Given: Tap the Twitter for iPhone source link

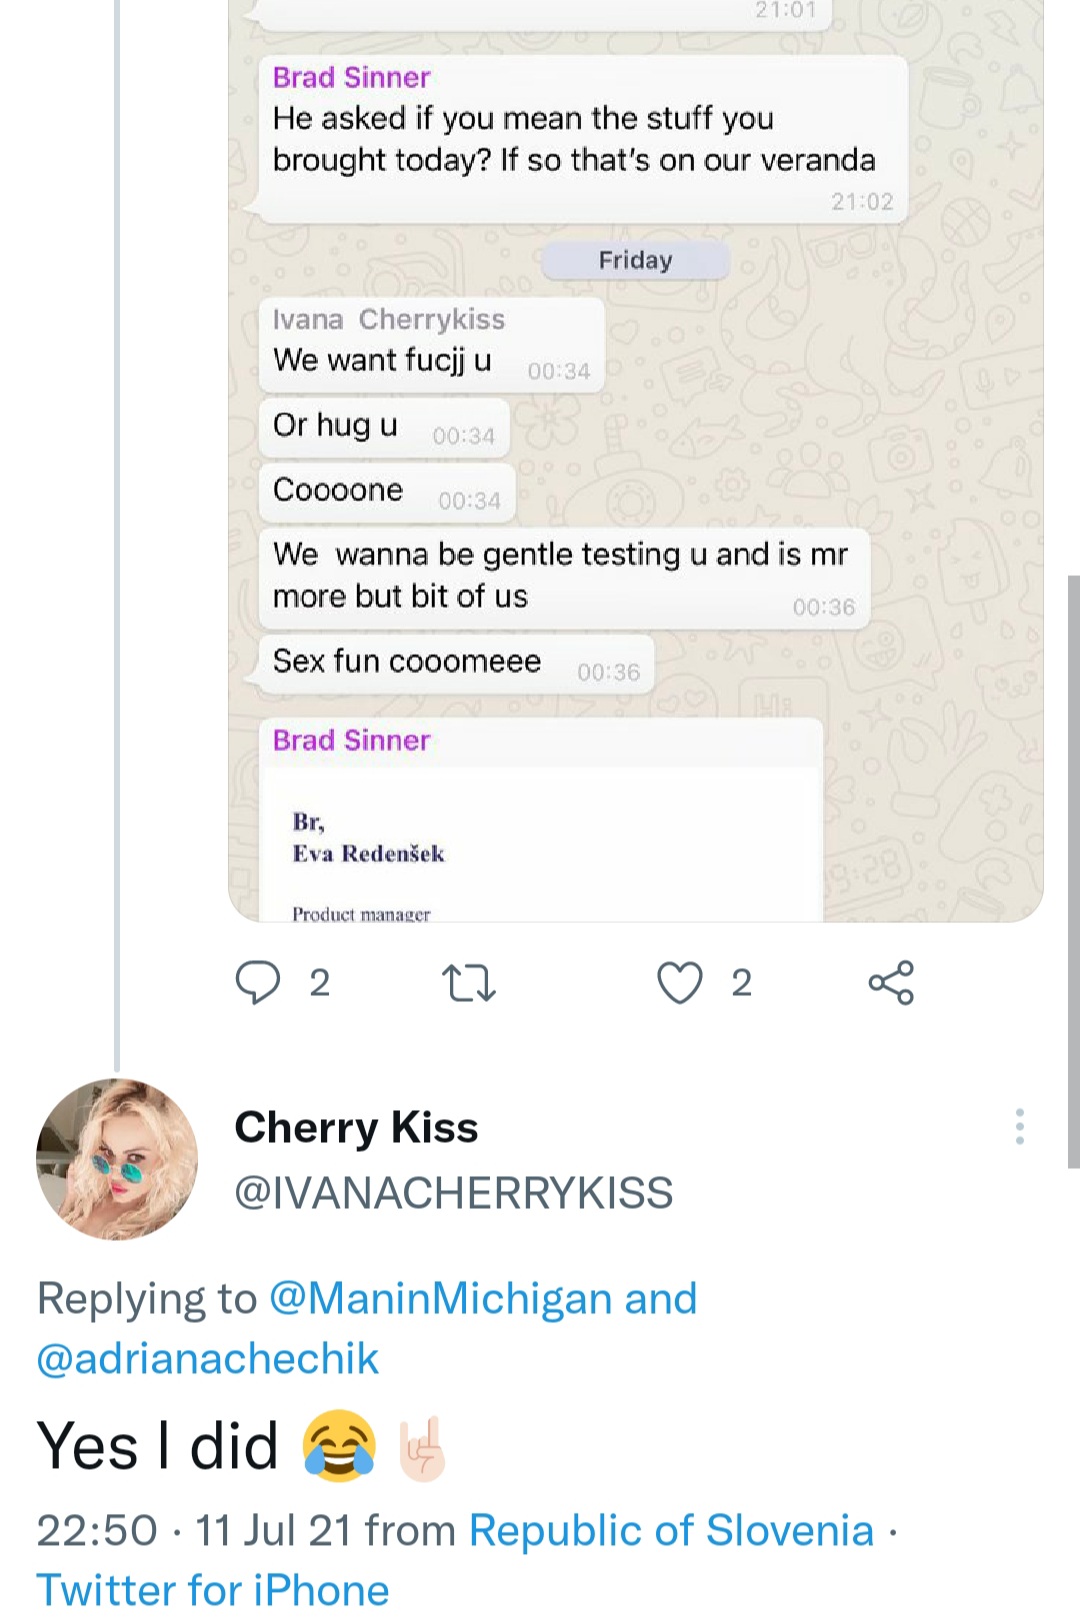Looking at the screenshot, I should 213,1589.
